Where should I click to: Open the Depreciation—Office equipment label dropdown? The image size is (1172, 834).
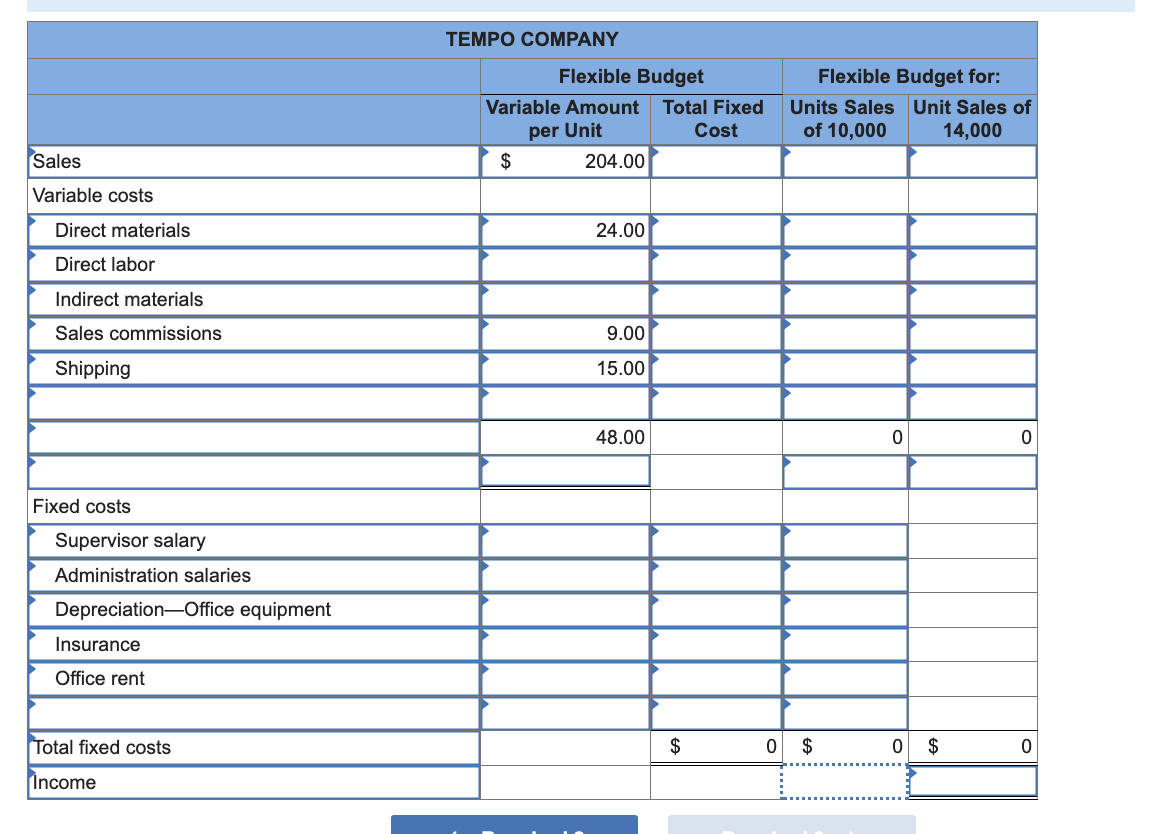coord(254,609)
